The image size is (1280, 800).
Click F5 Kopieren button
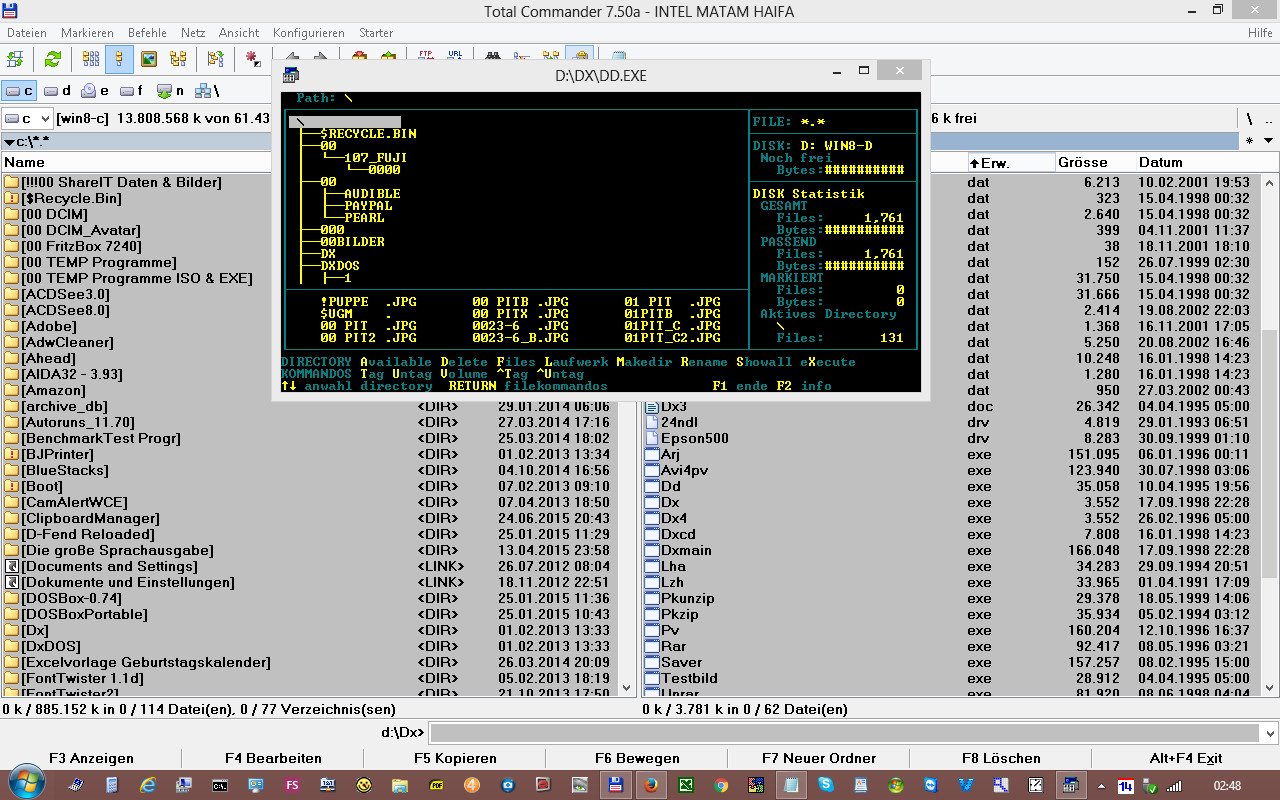(x=455, y=758)
